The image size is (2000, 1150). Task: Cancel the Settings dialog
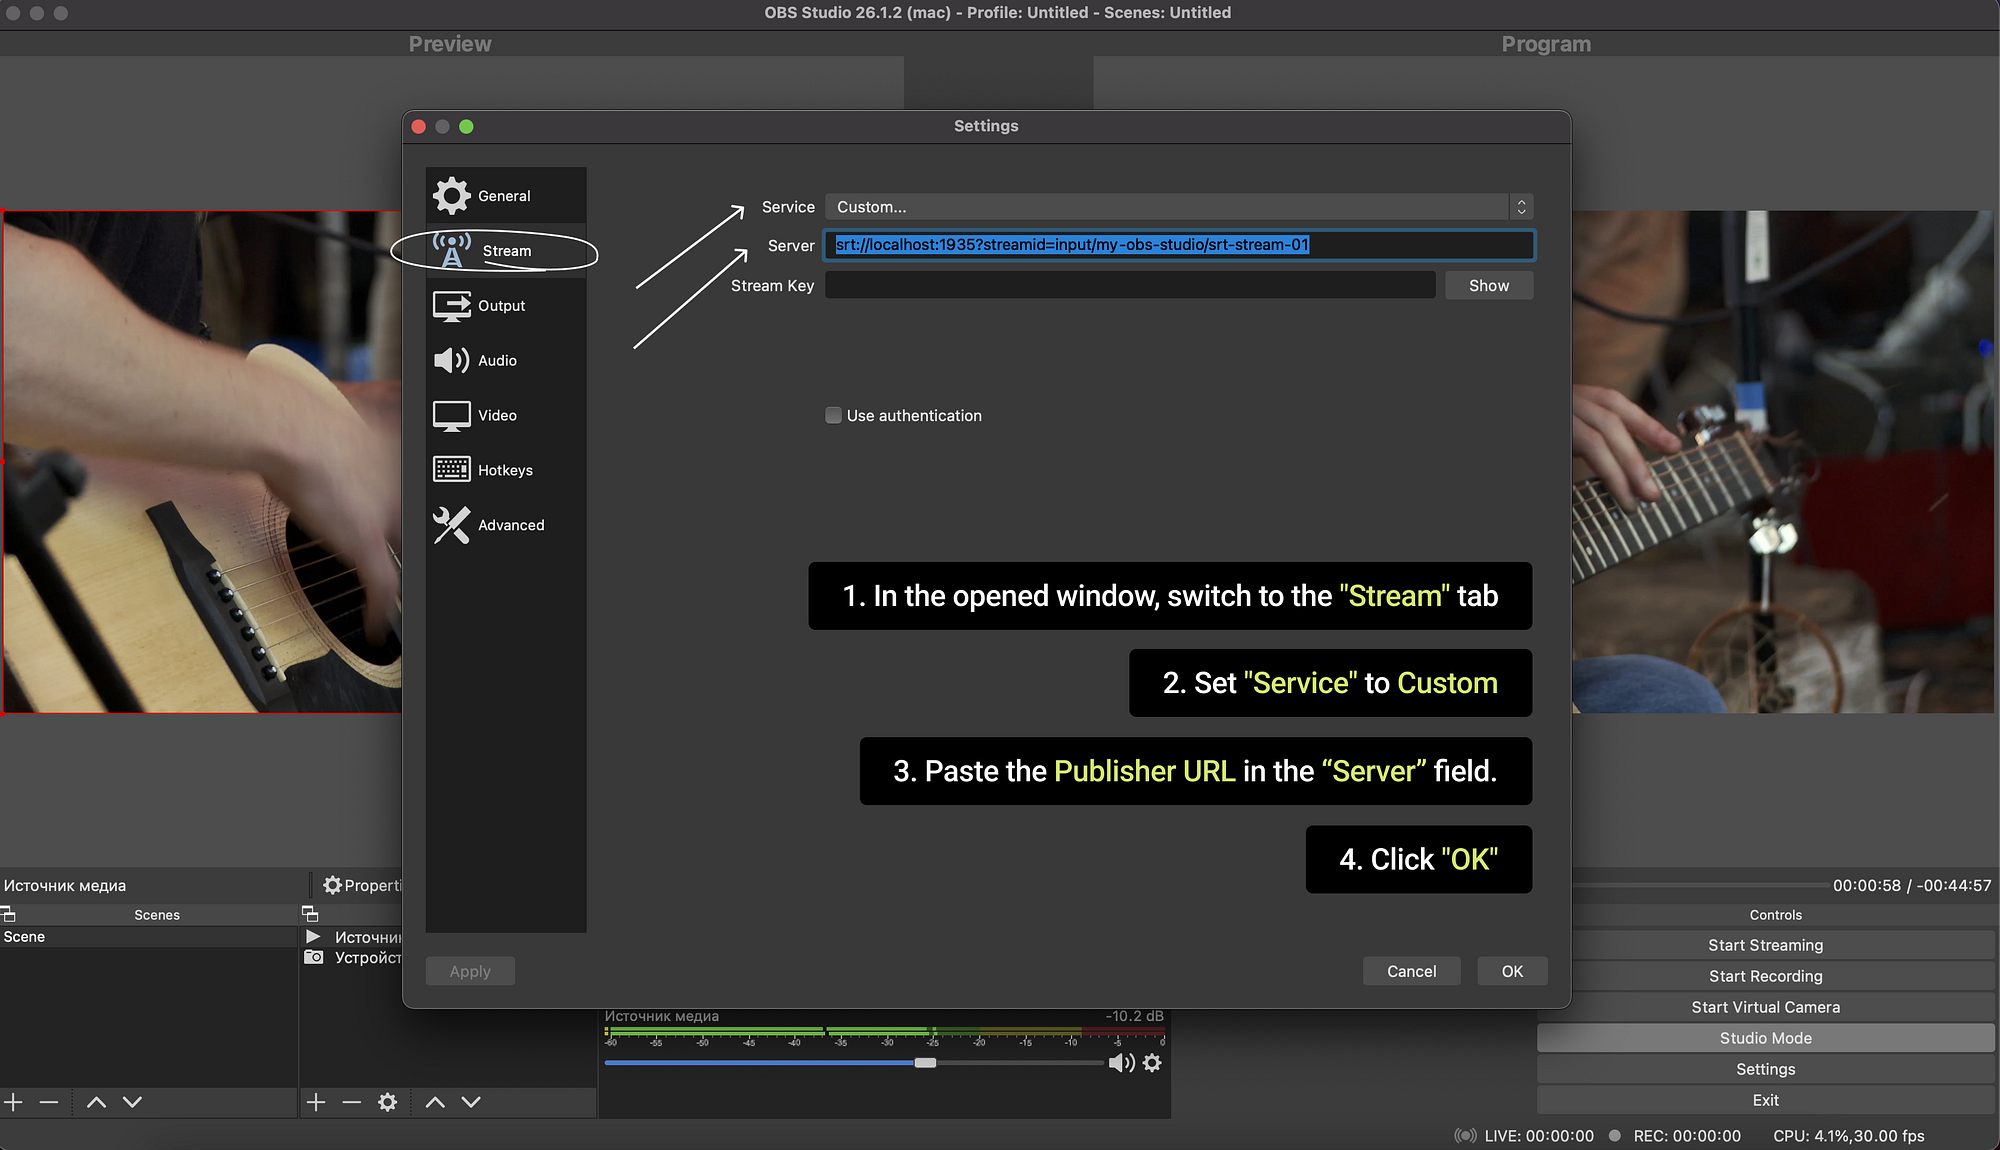point(1411,971)
